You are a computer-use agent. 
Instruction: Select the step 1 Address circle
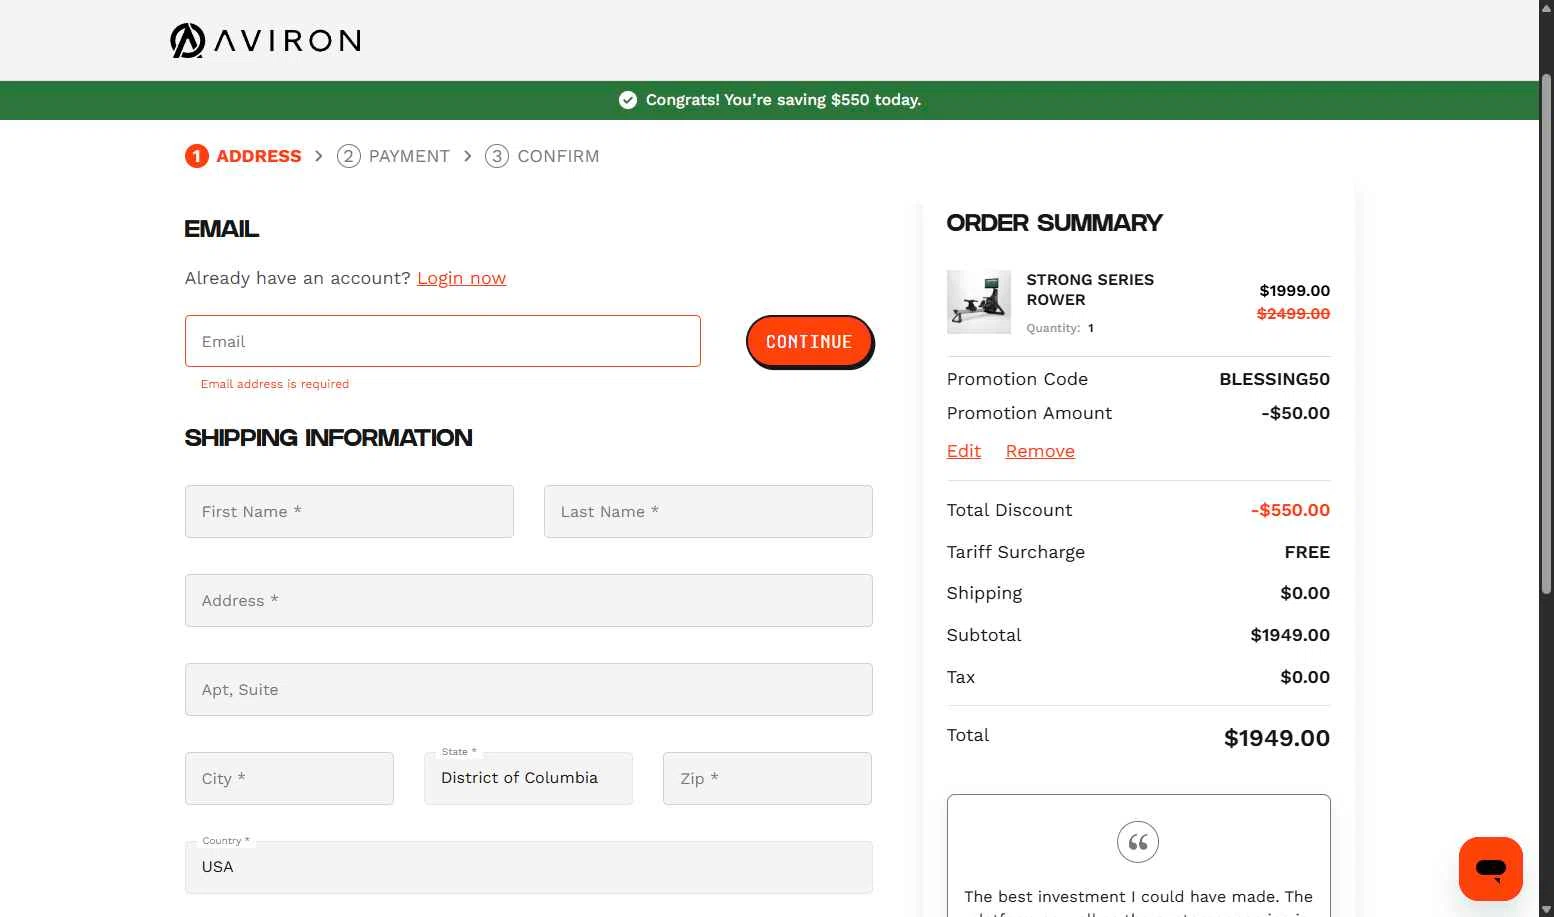[x=197, y=156]
